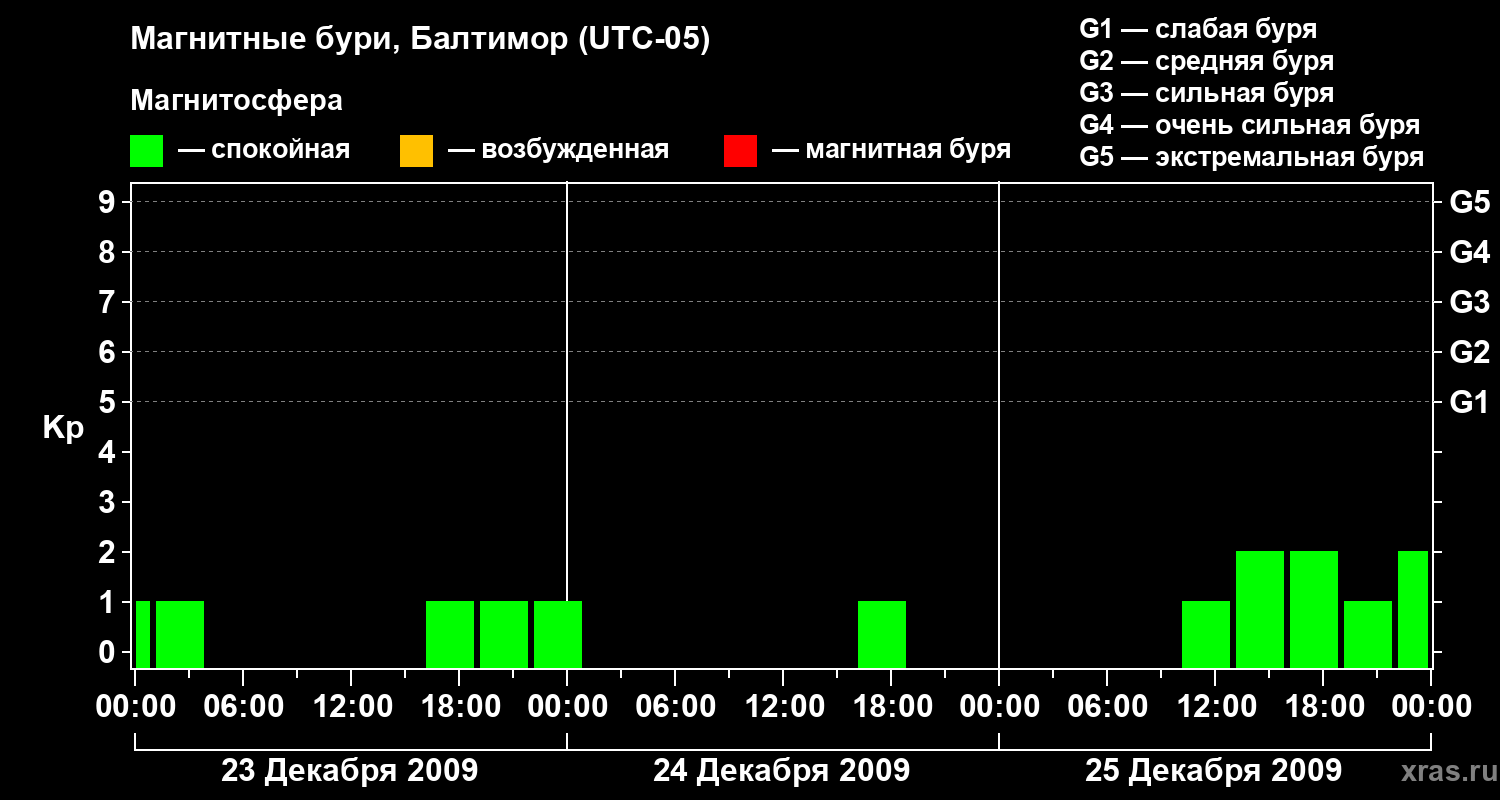Click the G3 label beside the Kp 7 gridline
Screen dimensions: 1500x800
click(x=1469, y=302)
